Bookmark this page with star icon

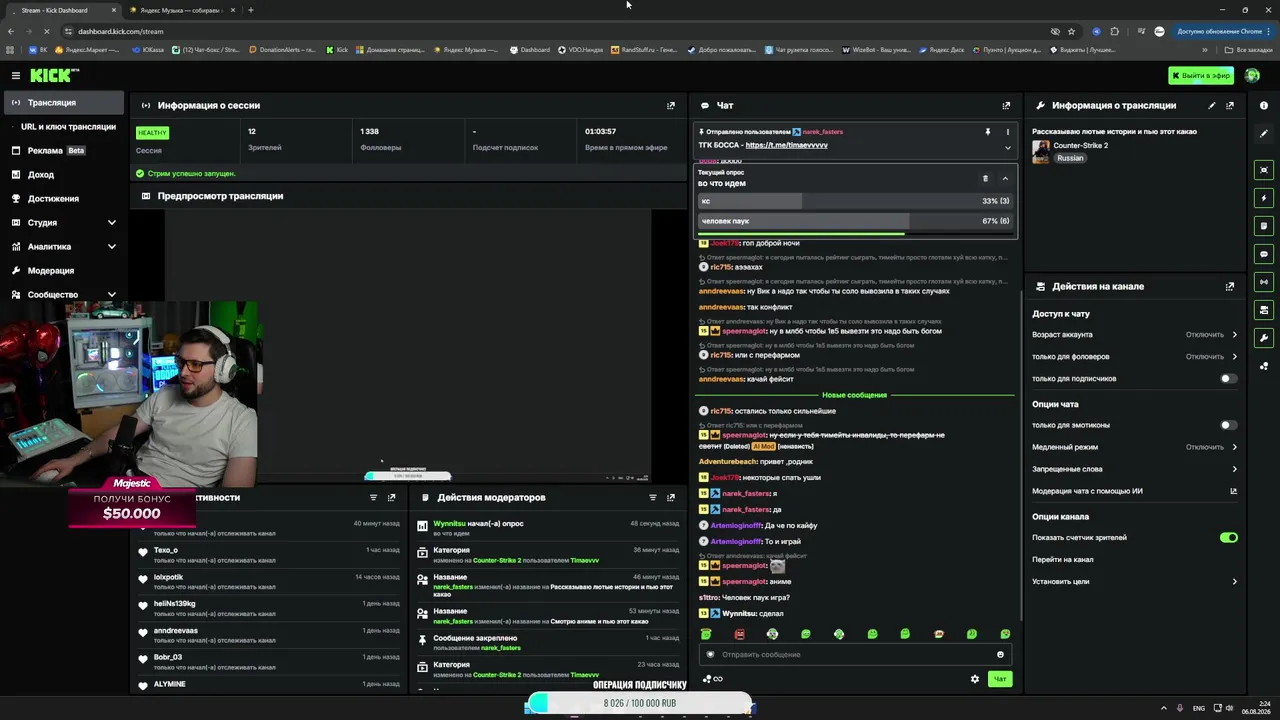[x=1071, y=31]
